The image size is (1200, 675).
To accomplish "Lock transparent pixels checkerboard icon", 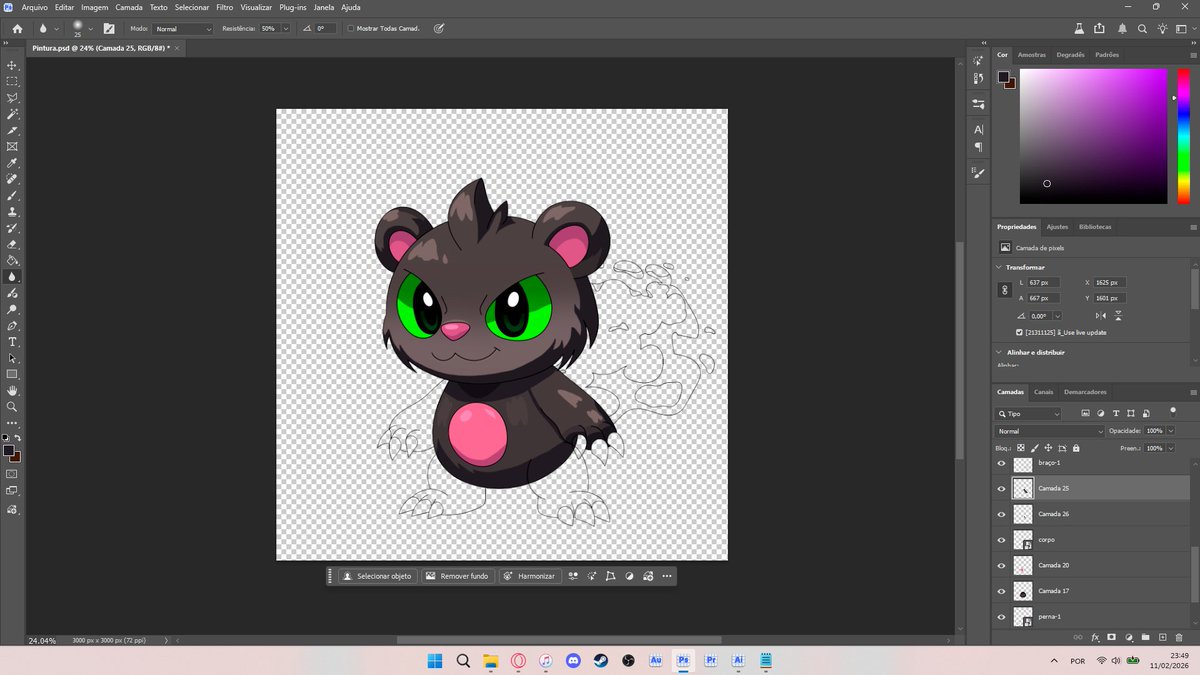I will [1021, 448].
